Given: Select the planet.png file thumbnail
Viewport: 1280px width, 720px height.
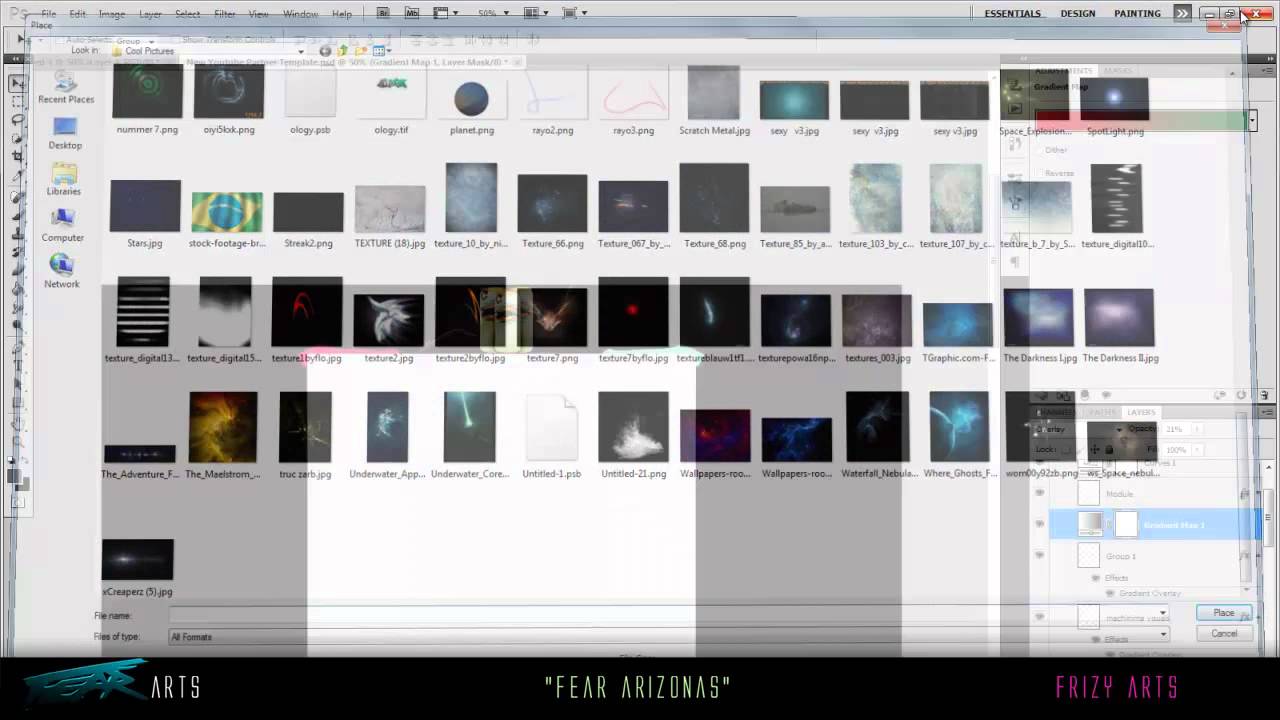Looking at the screenshot, I should tap(471, 101).
